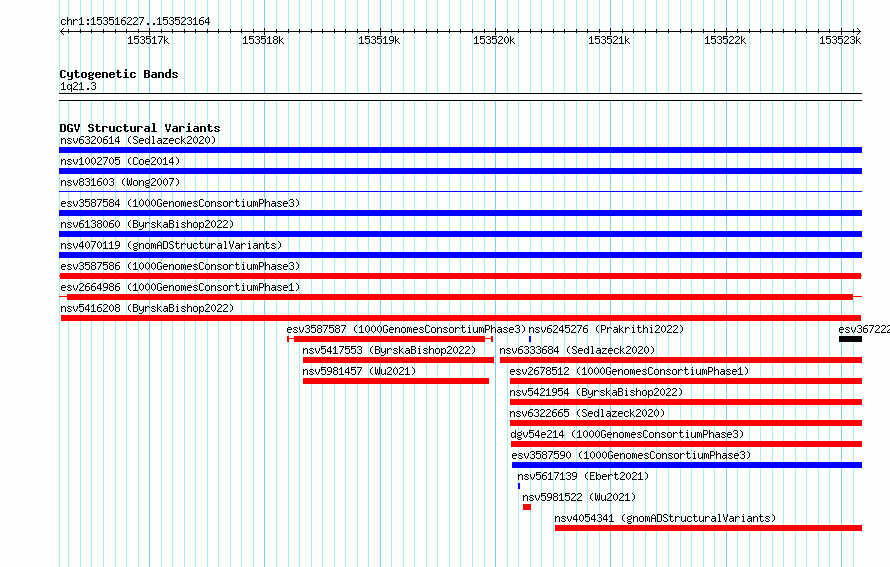Click the DGV Structural Variants track title
890x567 pixels.
coord(140,128)
